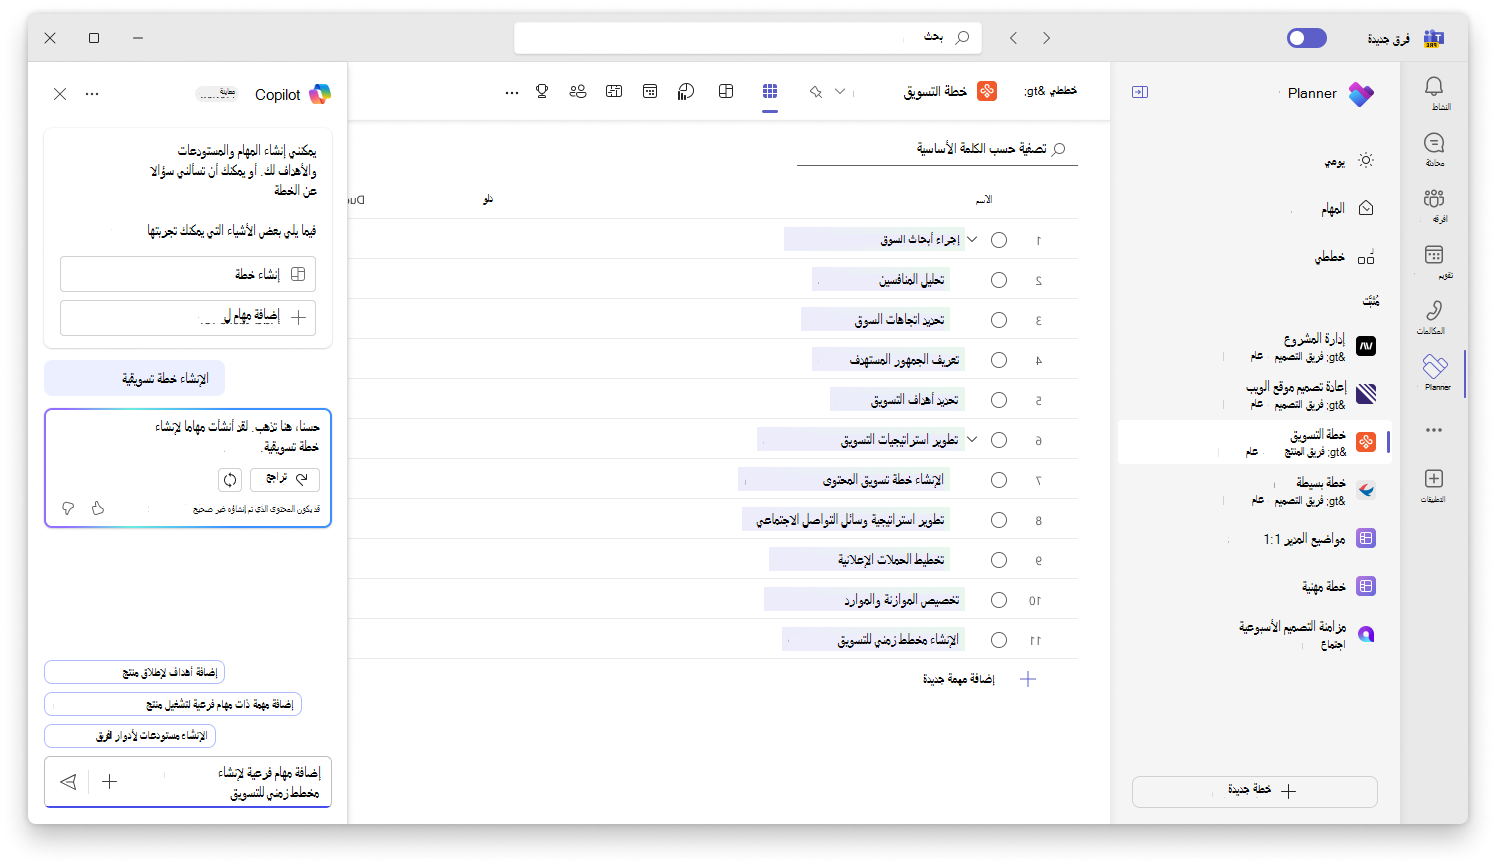Open more options ellipsis in plan toolbar

[x=512, y=92]
